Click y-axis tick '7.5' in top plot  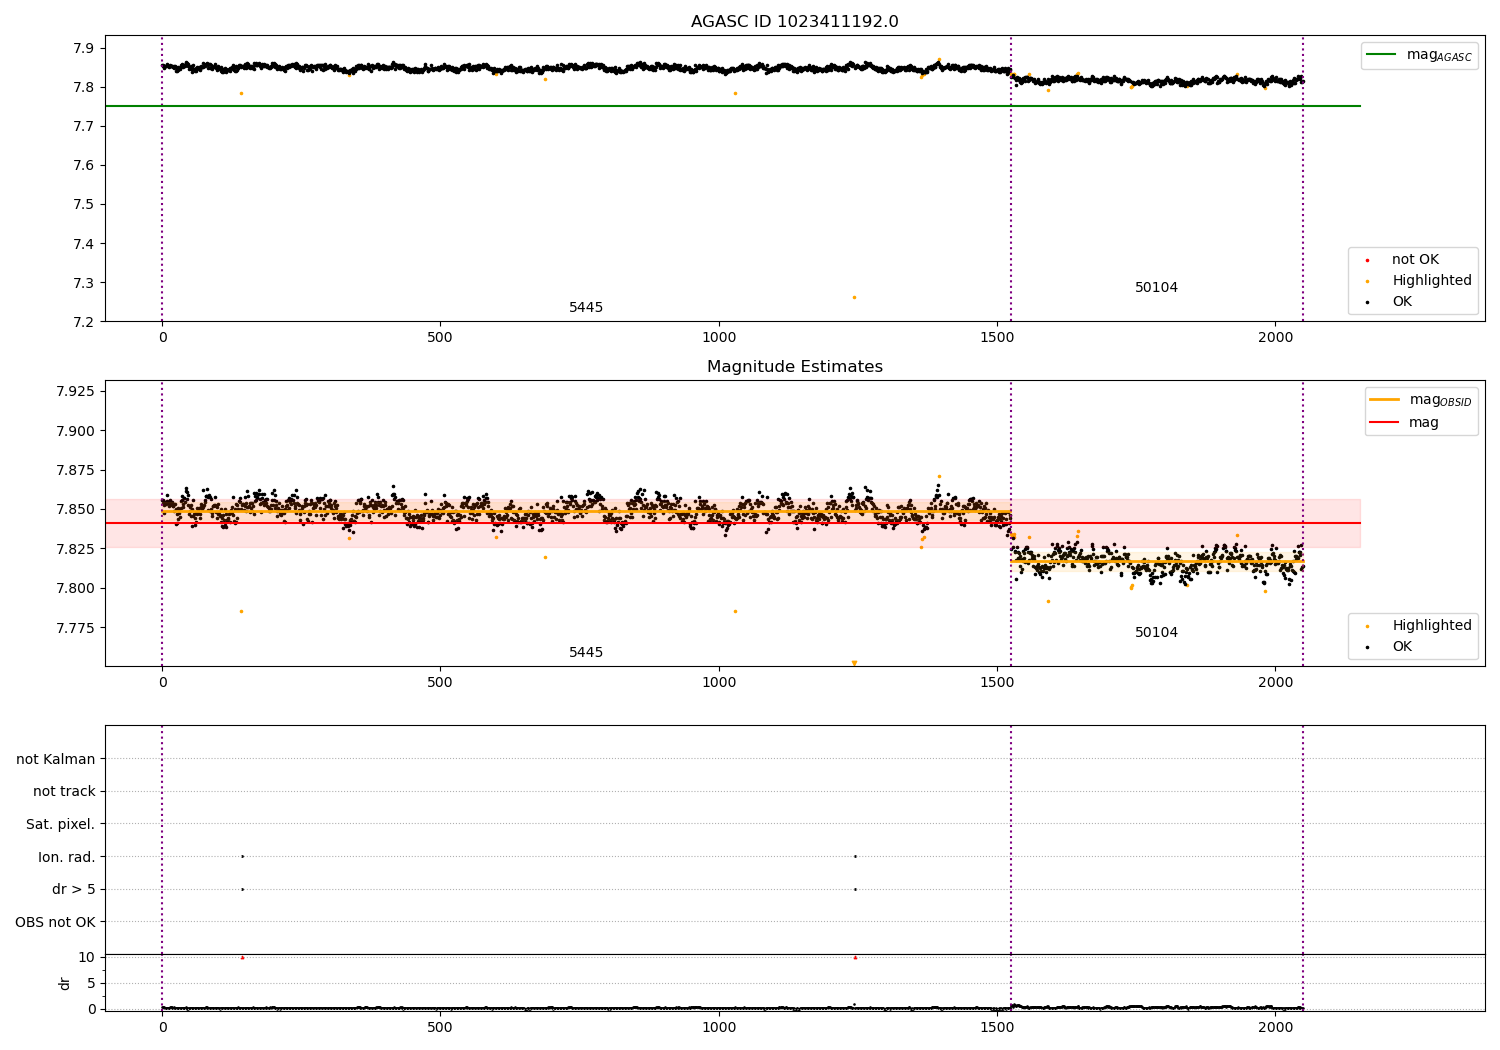[x=84, y=205]
